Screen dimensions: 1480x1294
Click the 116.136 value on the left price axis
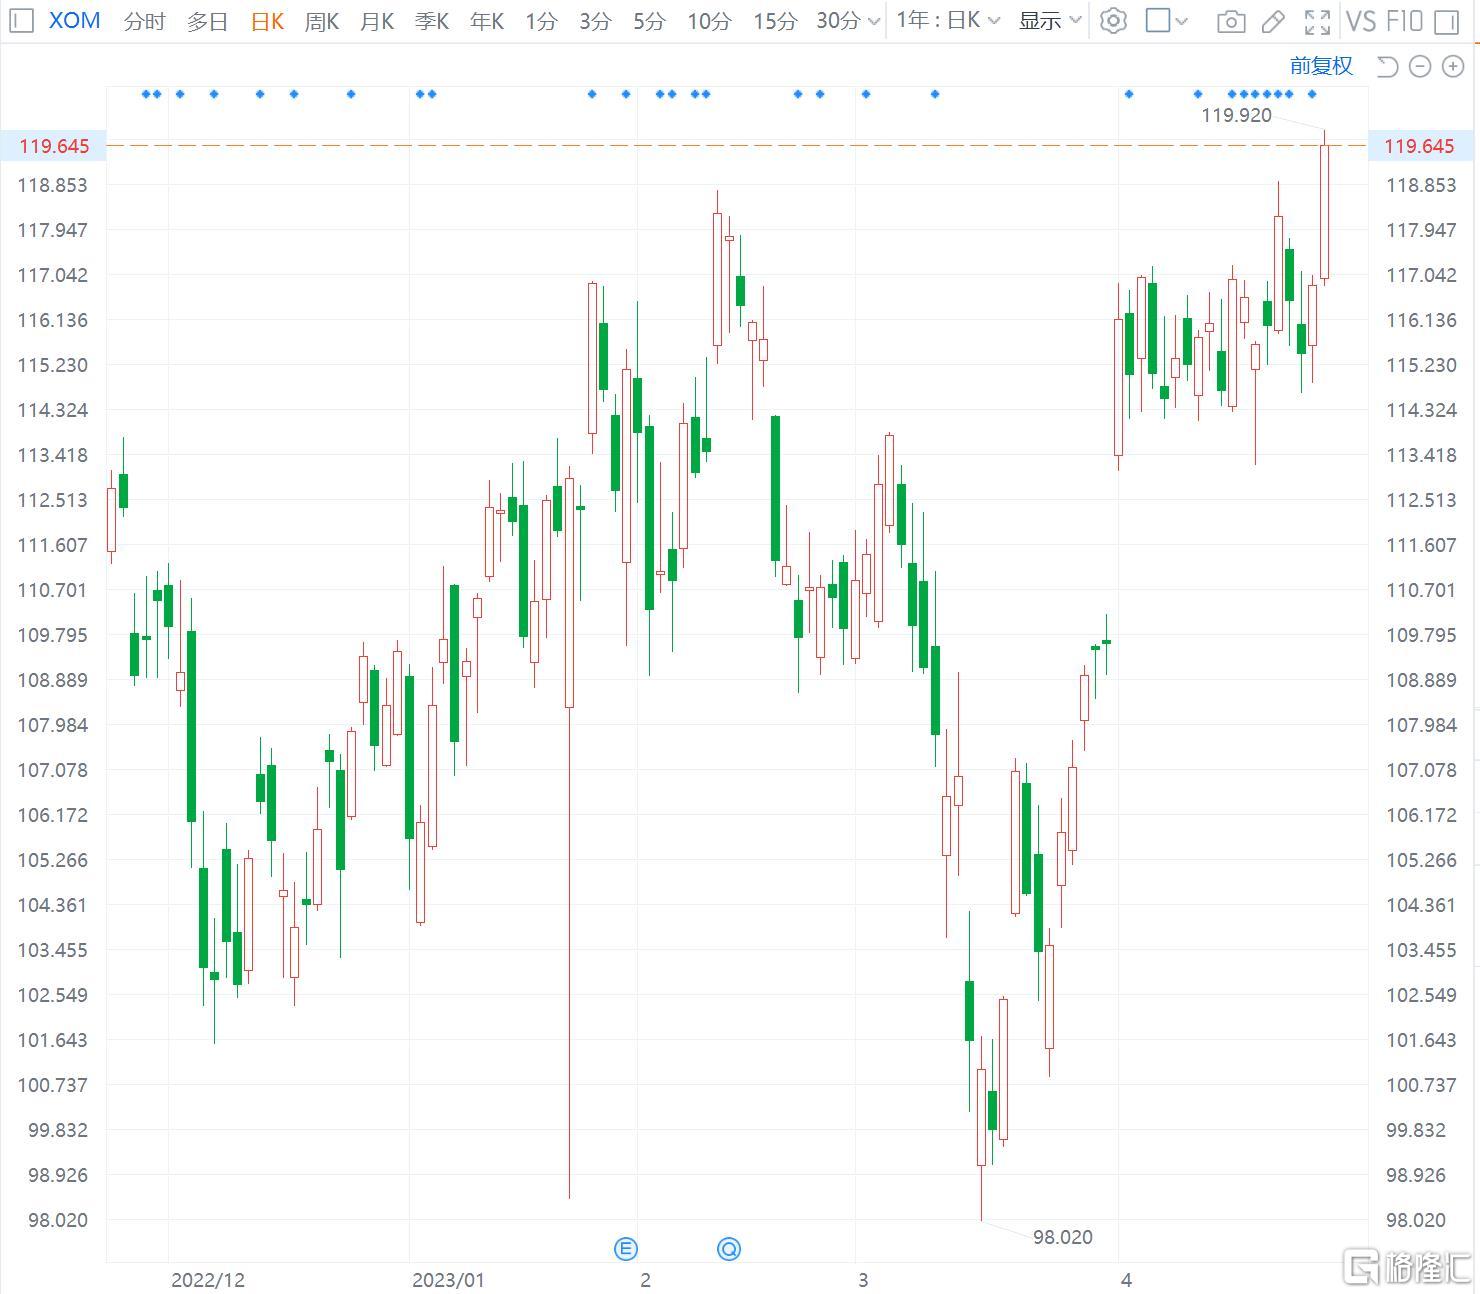53,320
